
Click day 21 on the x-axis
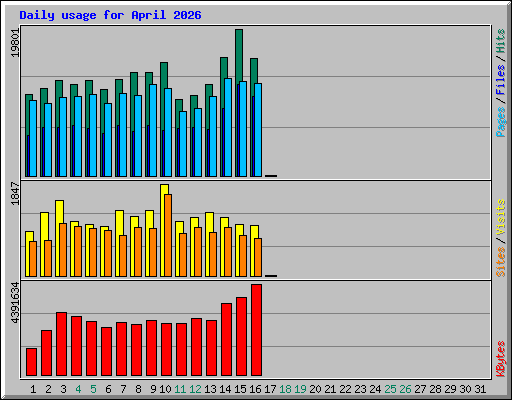pyautogui.click(x=330, y=389)
